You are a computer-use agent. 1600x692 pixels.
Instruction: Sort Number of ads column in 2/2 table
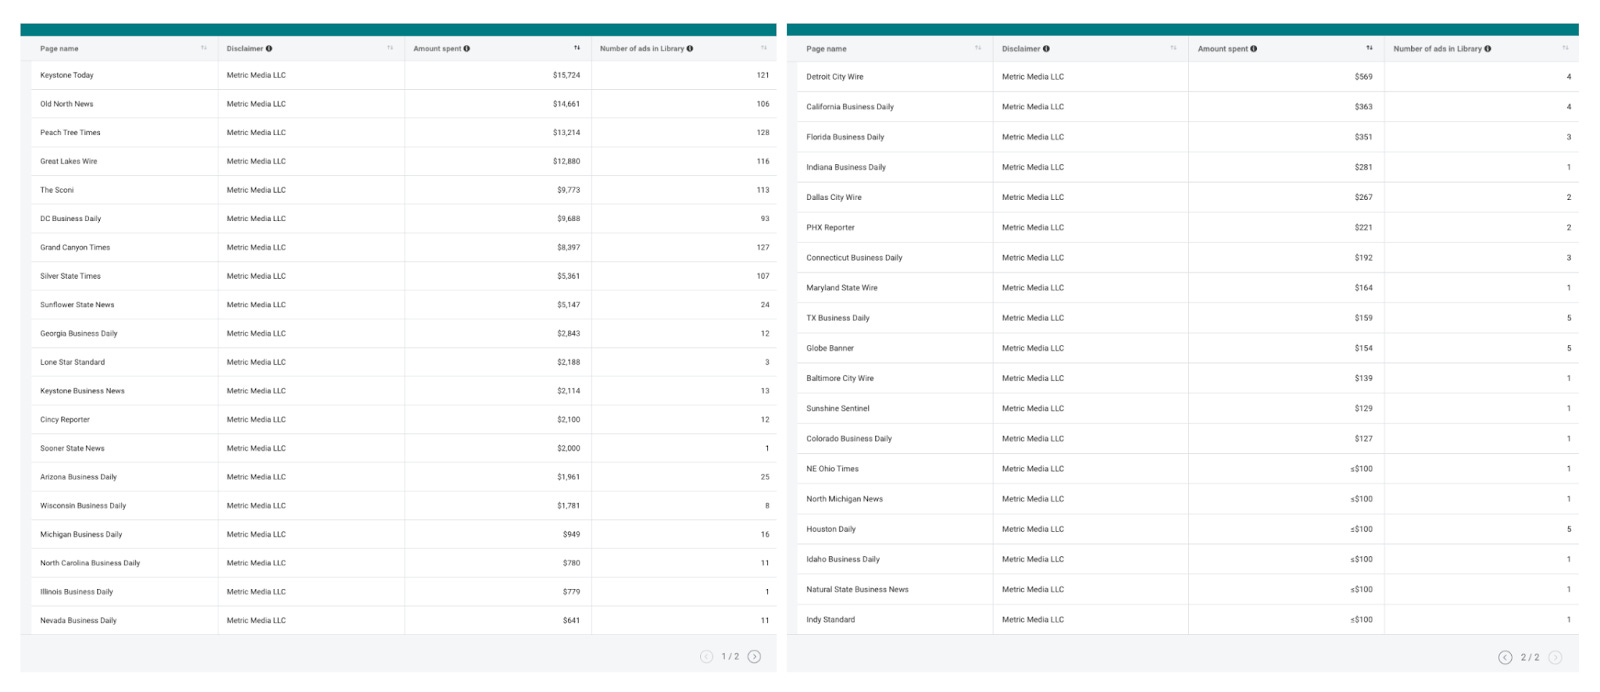(x=1565, y=48)
